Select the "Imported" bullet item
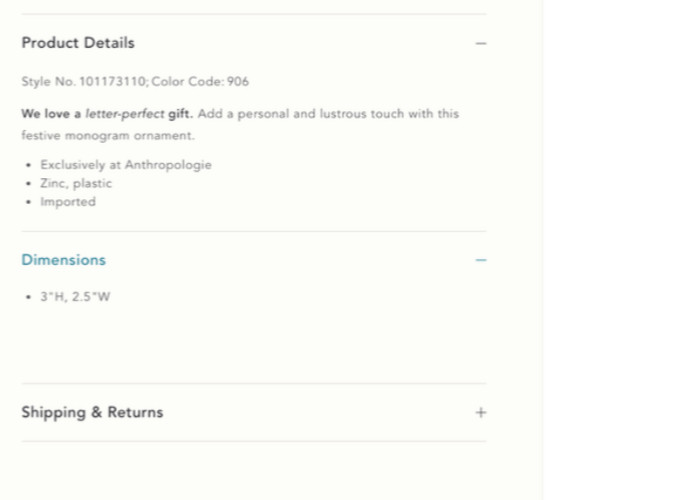The image size is (697, 500). [x=68, y=201]
